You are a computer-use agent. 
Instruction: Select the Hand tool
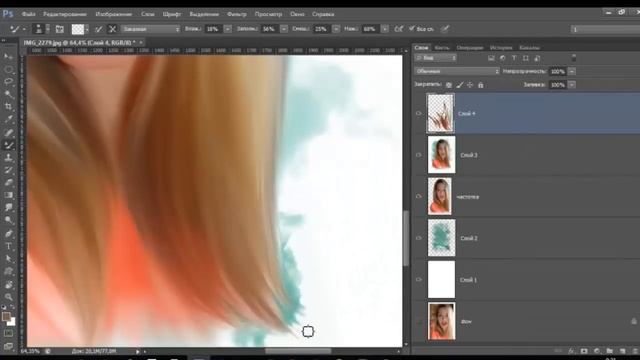(x=8, y=284)
